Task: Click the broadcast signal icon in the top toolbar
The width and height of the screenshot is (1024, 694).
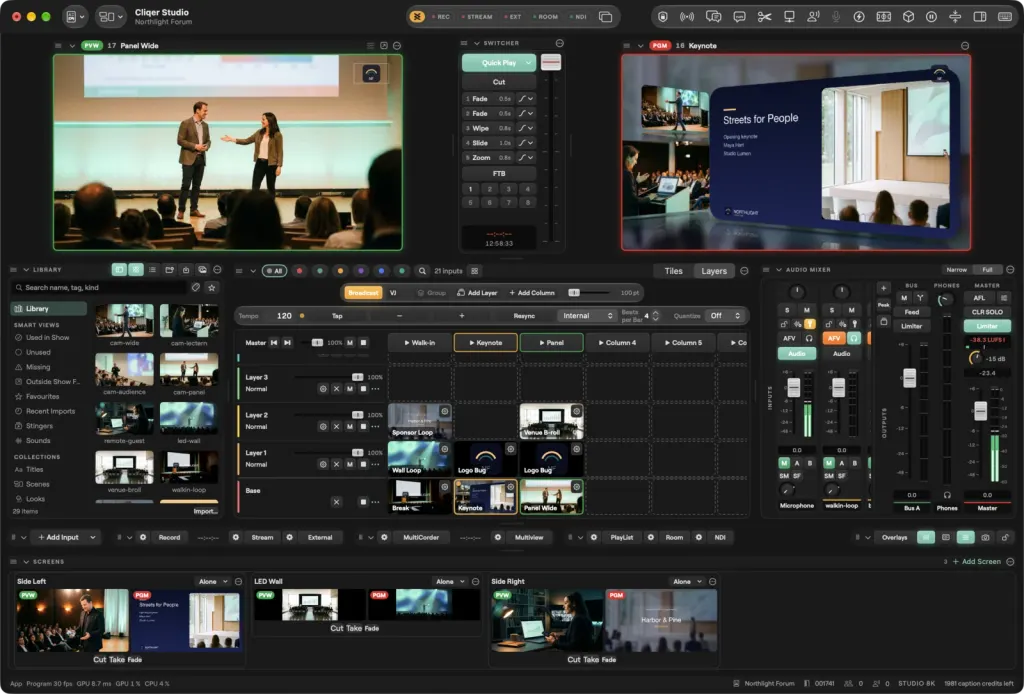Action: (687, 17)
